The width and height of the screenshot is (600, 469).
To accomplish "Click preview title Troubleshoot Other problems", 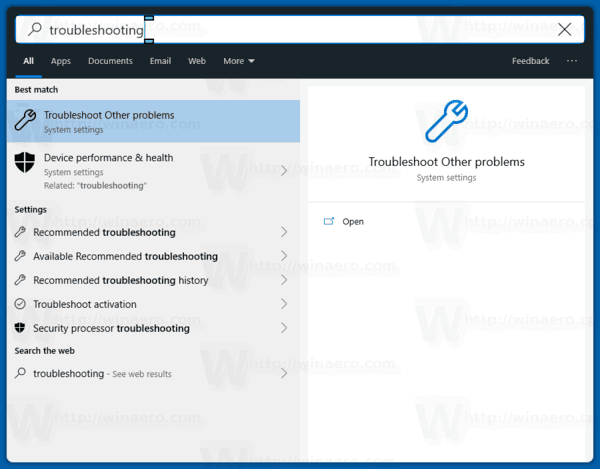I will pos(446,162).
